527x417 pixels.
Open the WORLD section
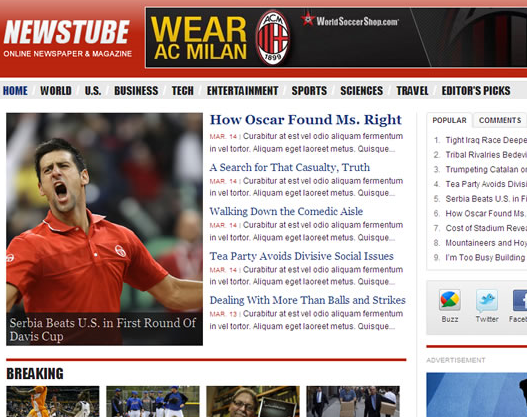pos(56,91)
